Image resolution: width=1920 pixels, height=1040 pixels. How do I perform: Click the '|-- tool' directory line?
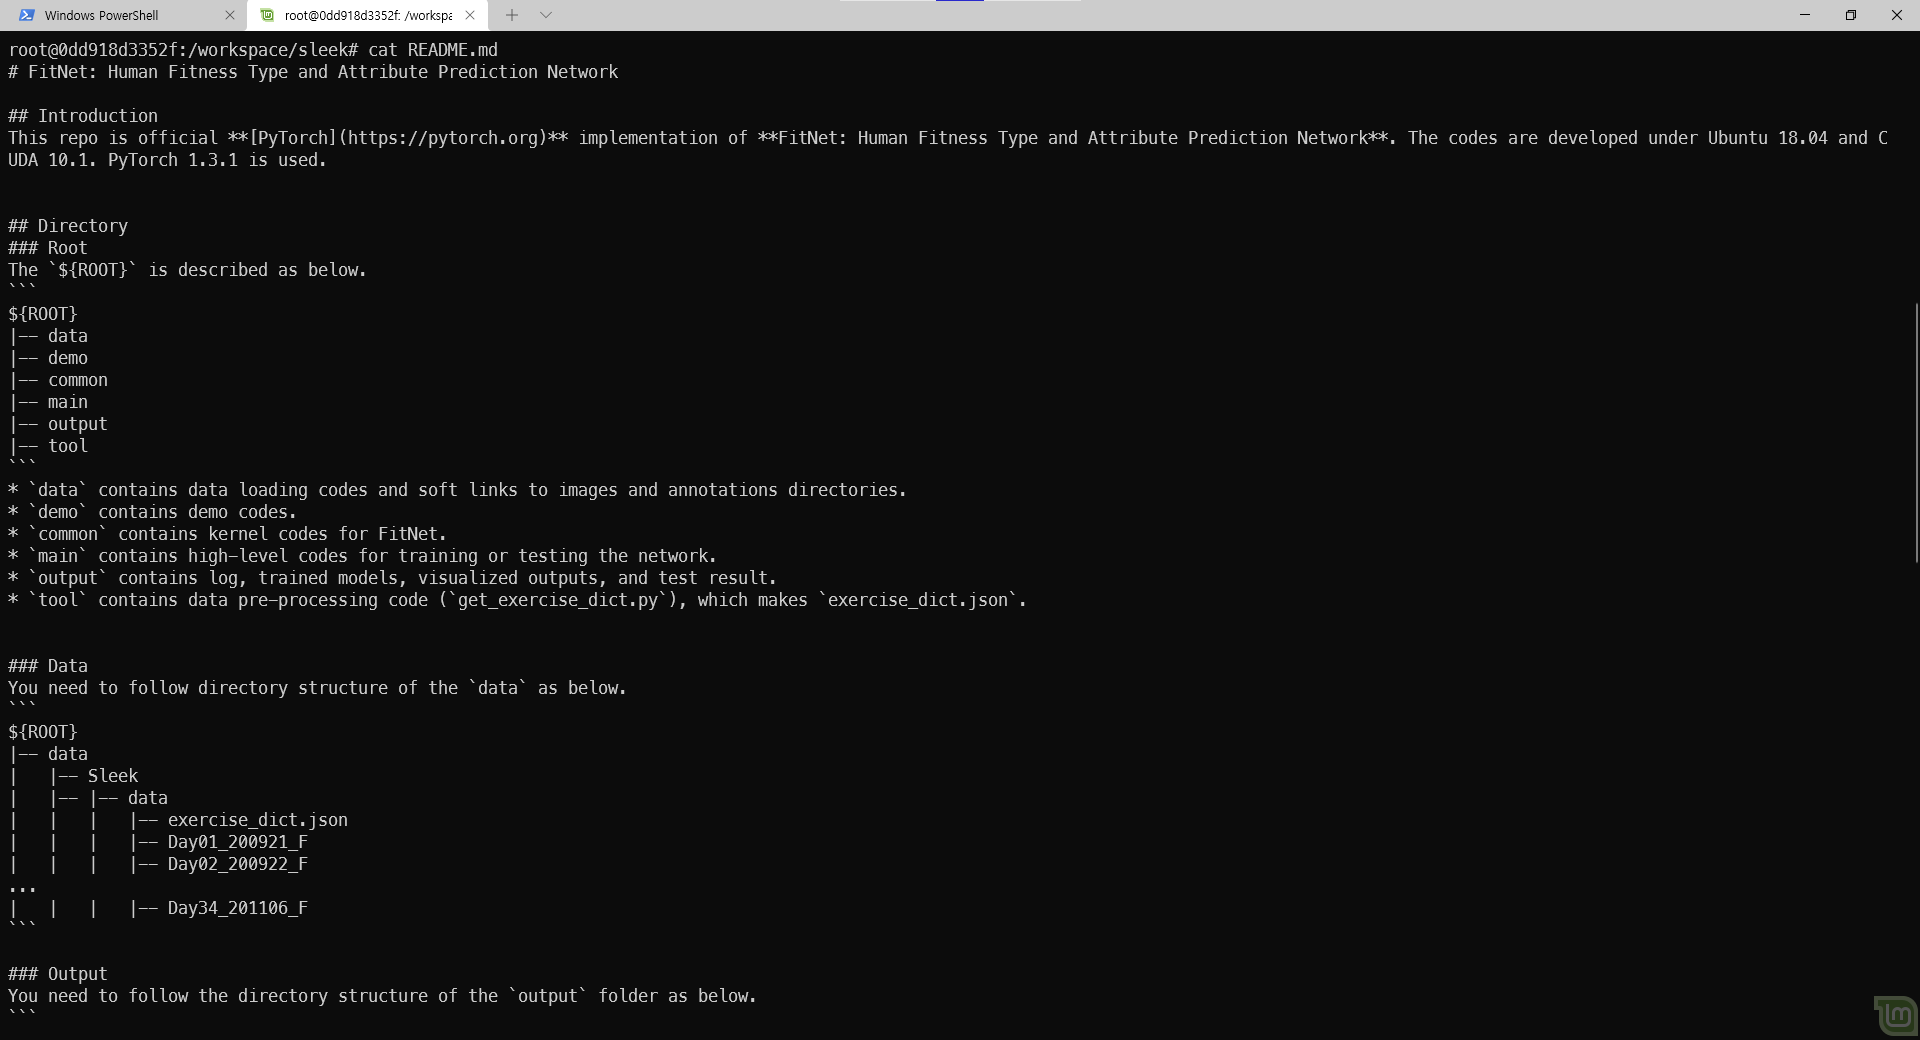(48, 446)
